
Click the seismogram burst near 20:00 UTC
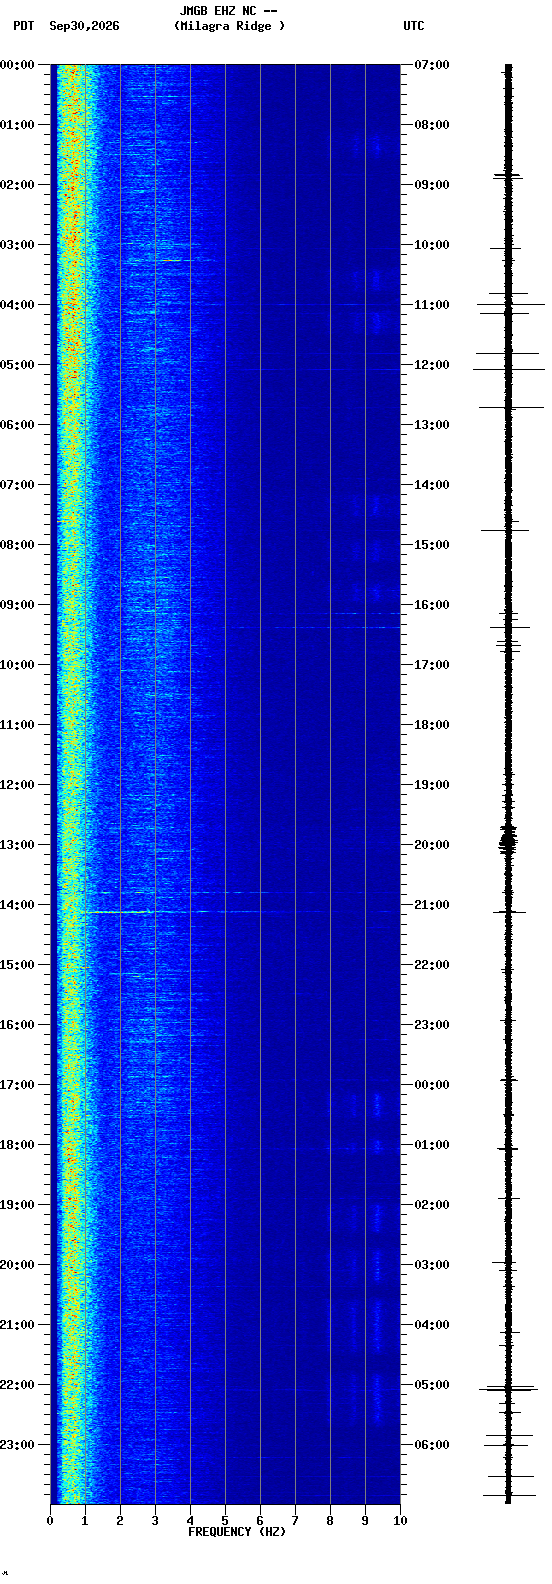[x=508, y=840]
